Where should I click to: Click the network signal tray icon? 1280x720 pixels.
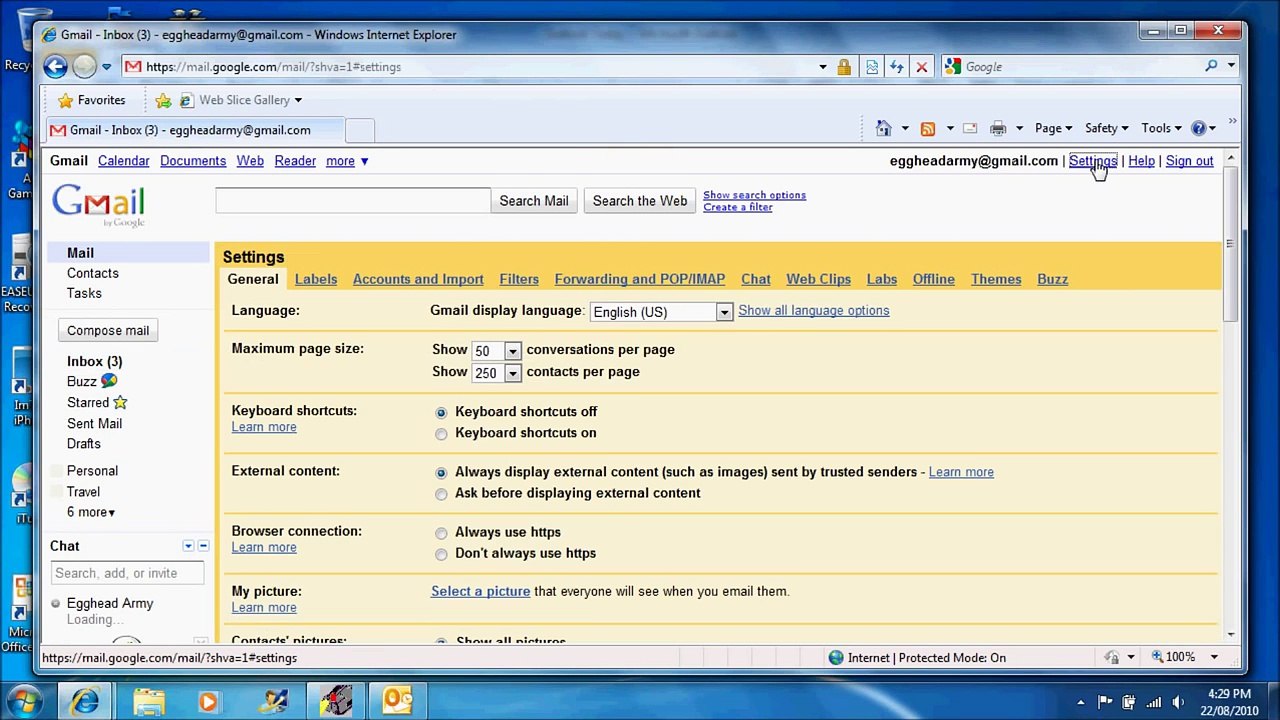(x=1153, y=701)
